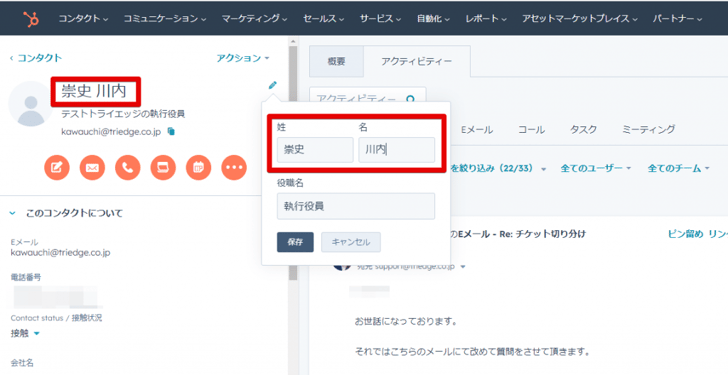Open the アクション dropdown

click(x=242, y=58)
